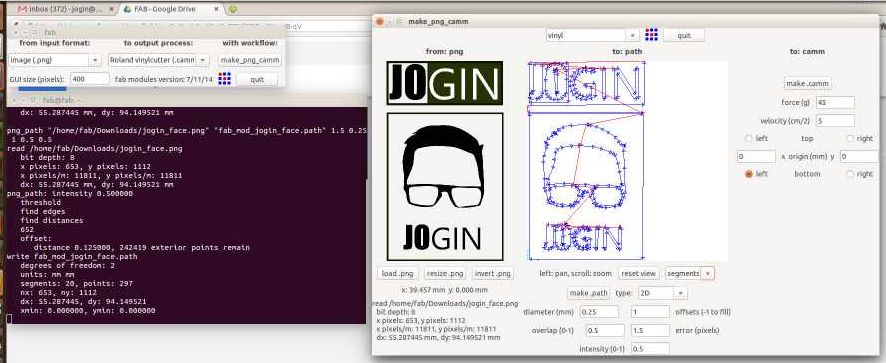
Task: Click the force (g) input field
Action: pyautogui.click(x=835, y=102)
